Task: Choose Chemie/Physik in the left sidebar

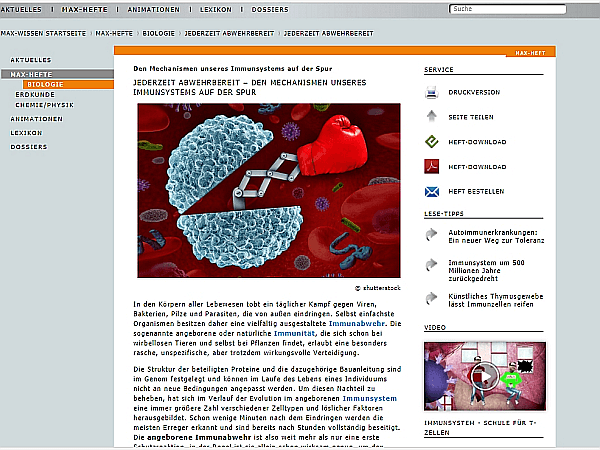Action: [x=45, y=104]
